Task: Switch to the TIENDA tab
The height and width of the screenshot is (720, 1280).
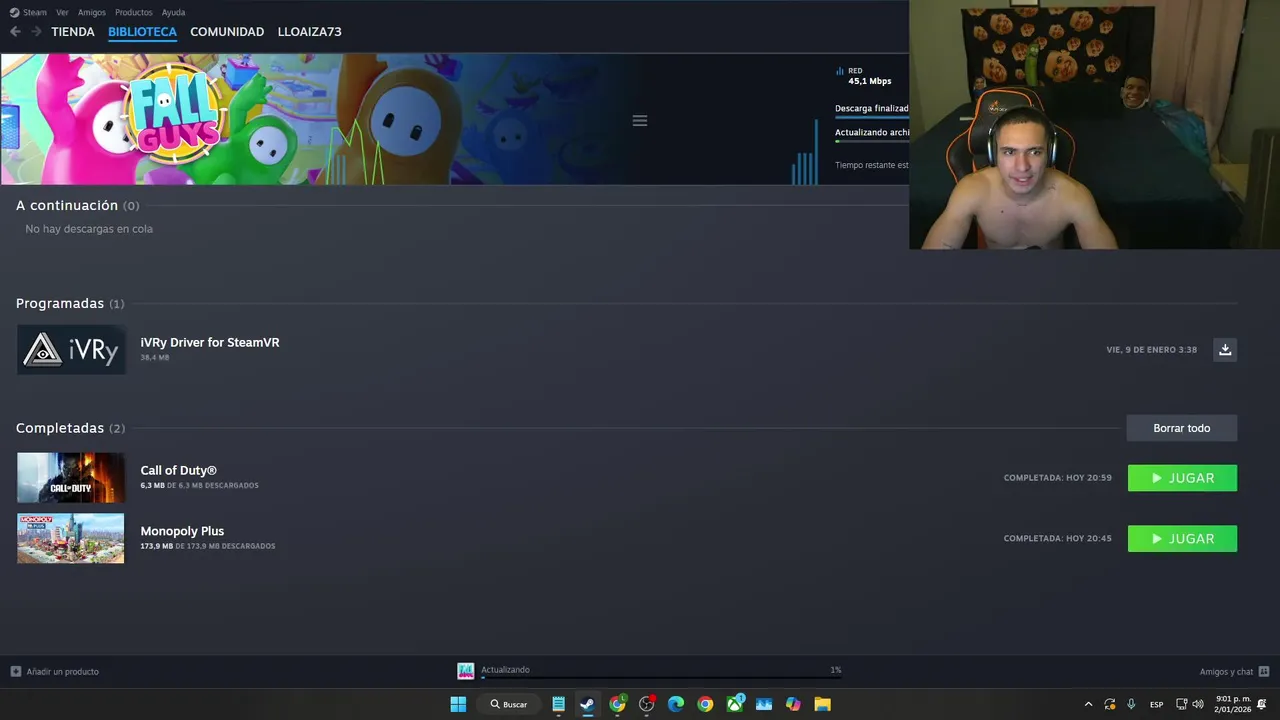Action: pos(73,32)
